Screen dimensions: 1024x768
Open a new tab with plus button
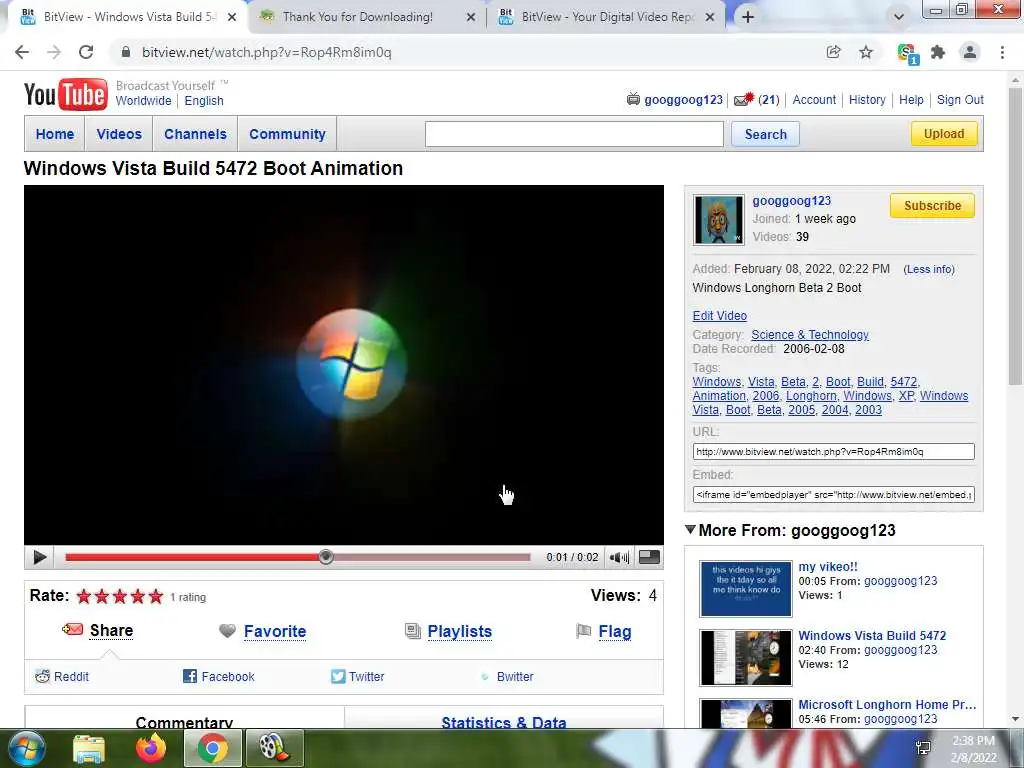(x=748, y=17)
